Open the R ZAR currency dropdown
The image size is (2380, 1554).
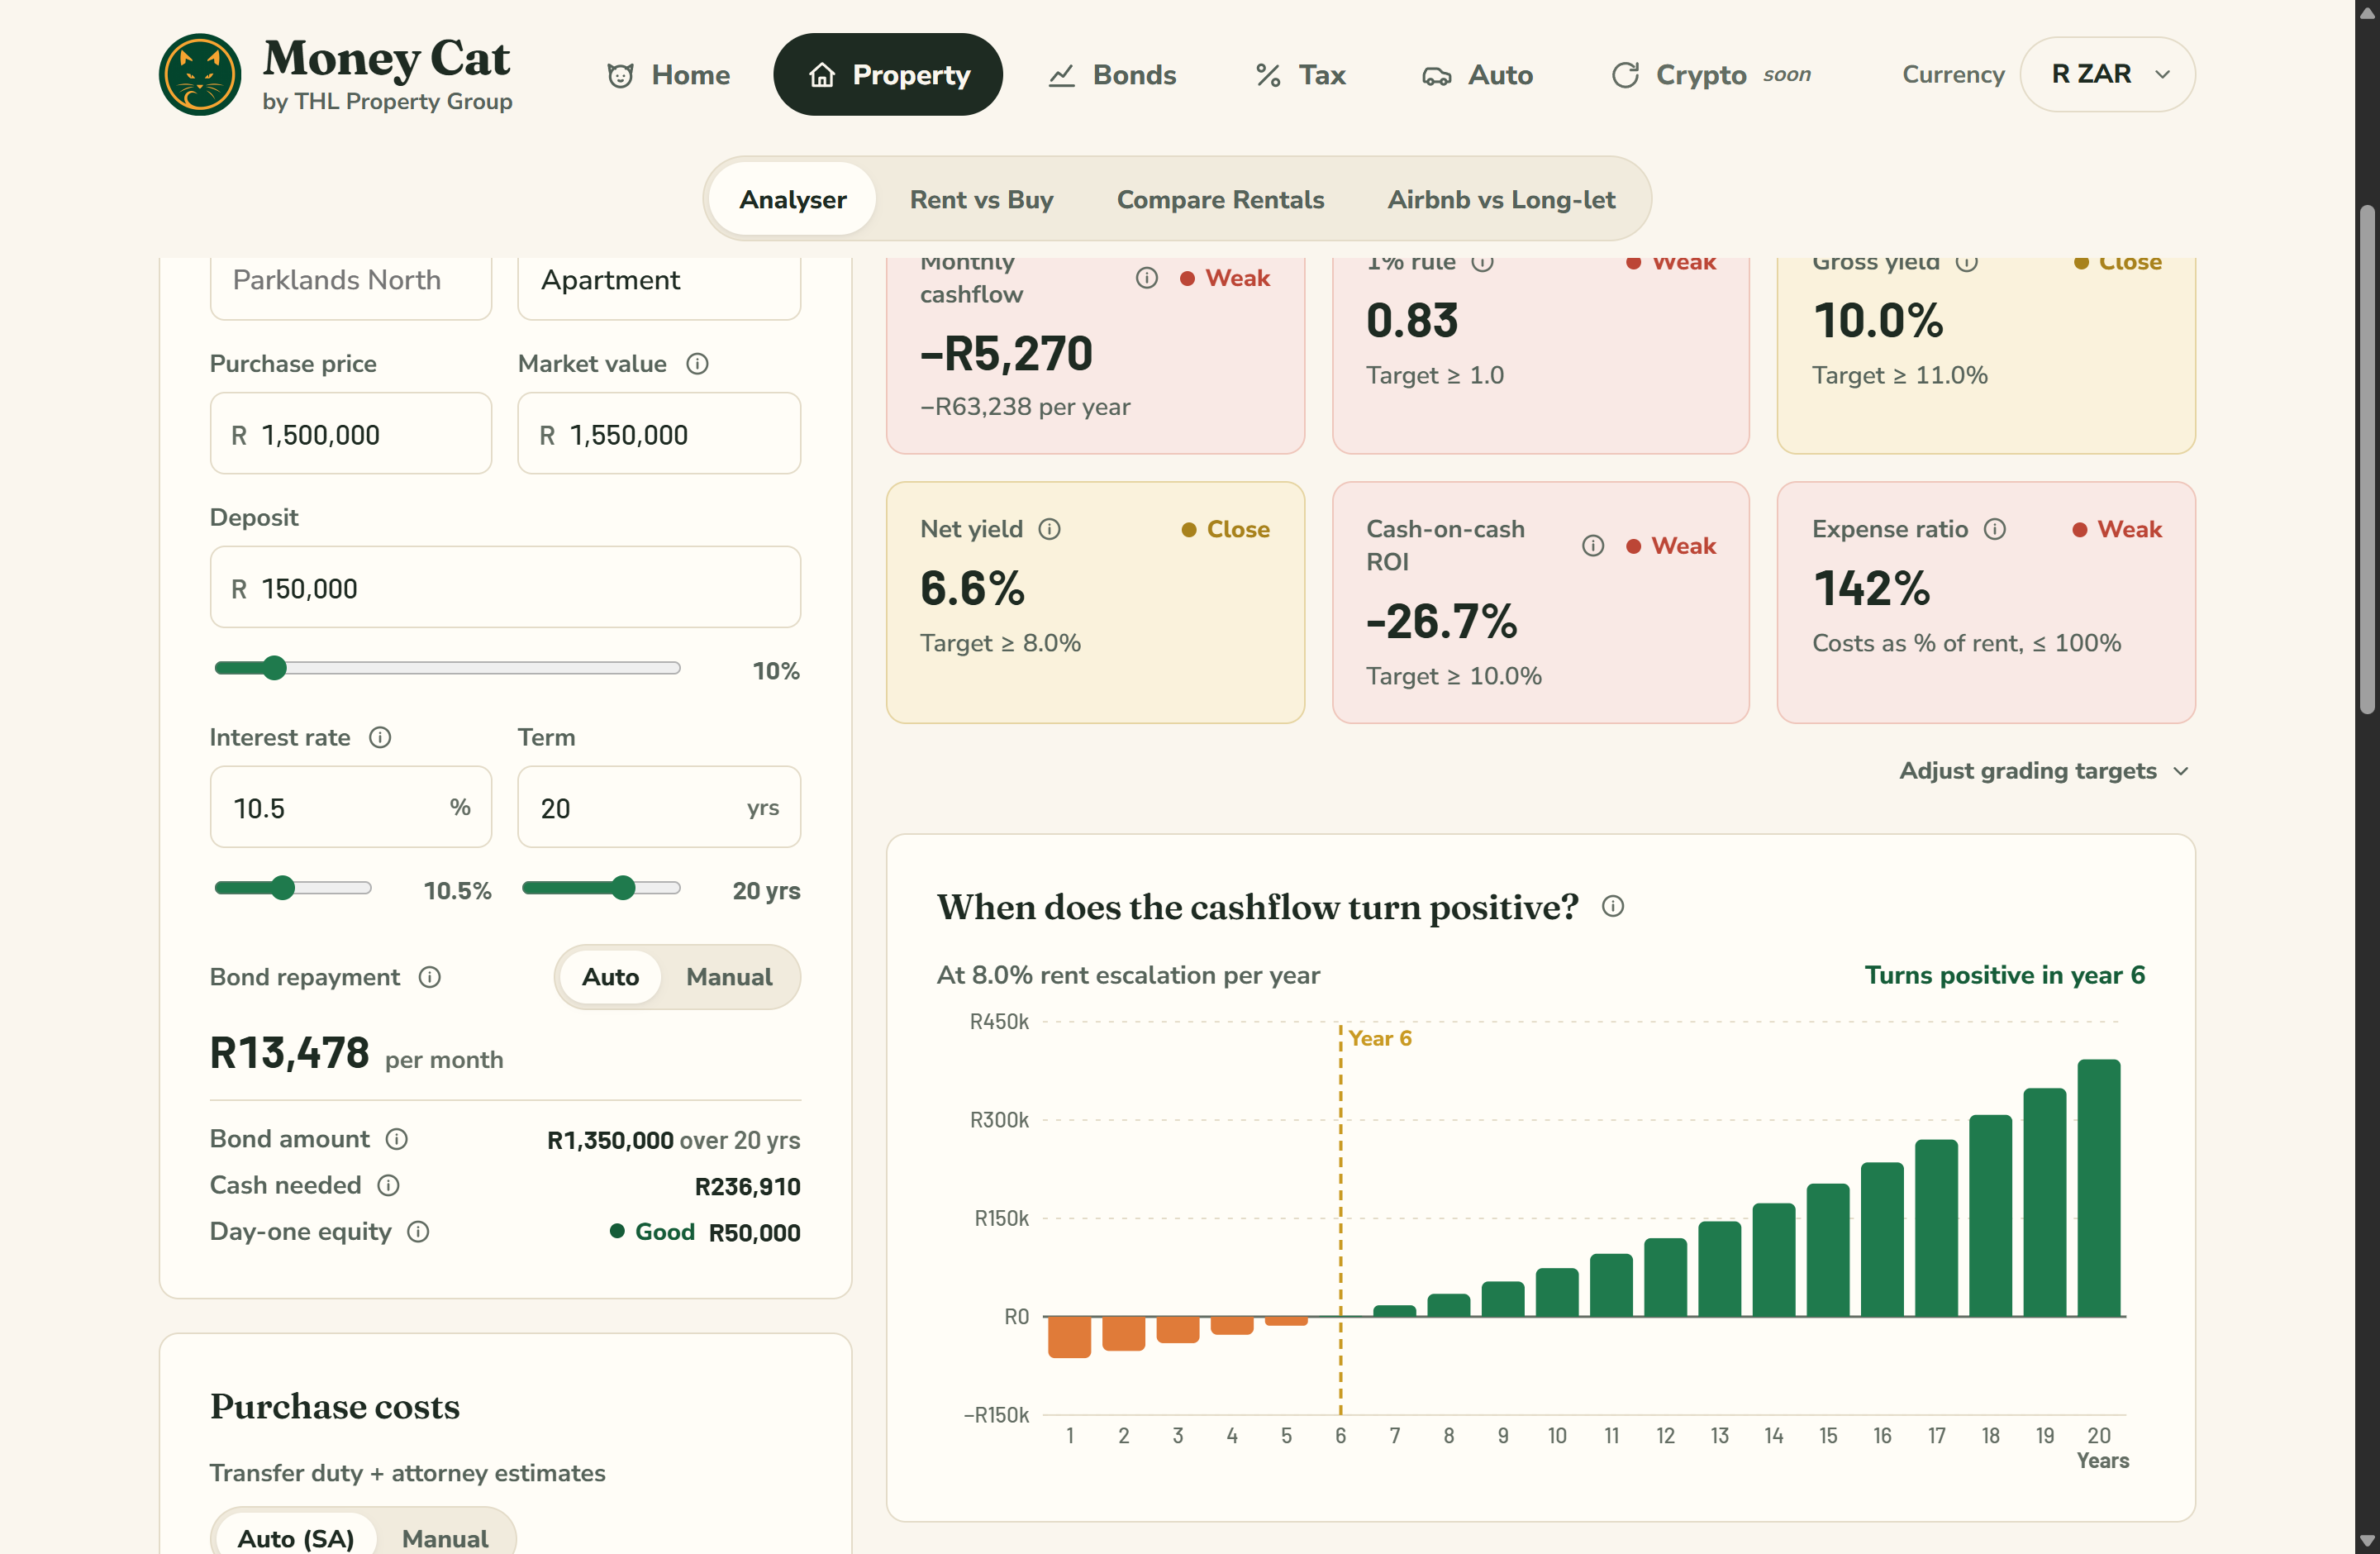point(2107,74)
